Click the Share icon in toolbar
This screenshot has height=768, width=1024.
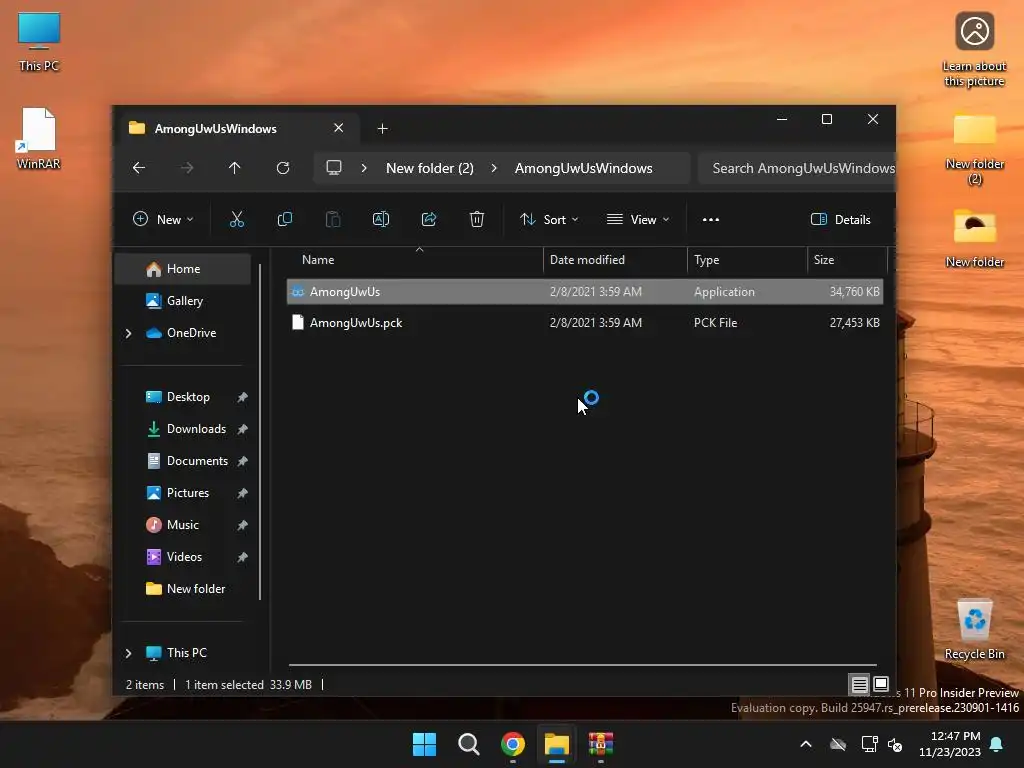click(x=429, y=219)
